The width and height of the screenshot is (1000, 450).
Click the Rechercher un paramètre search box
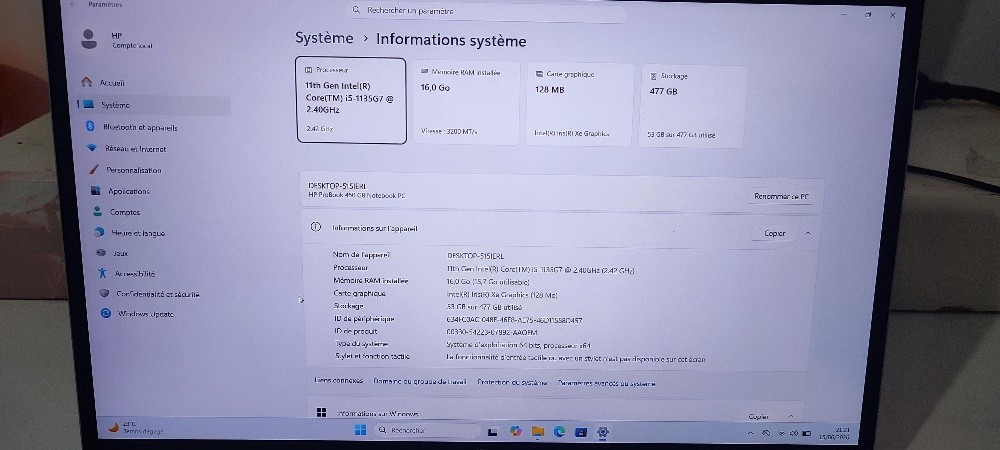click(x=487, y=11)
